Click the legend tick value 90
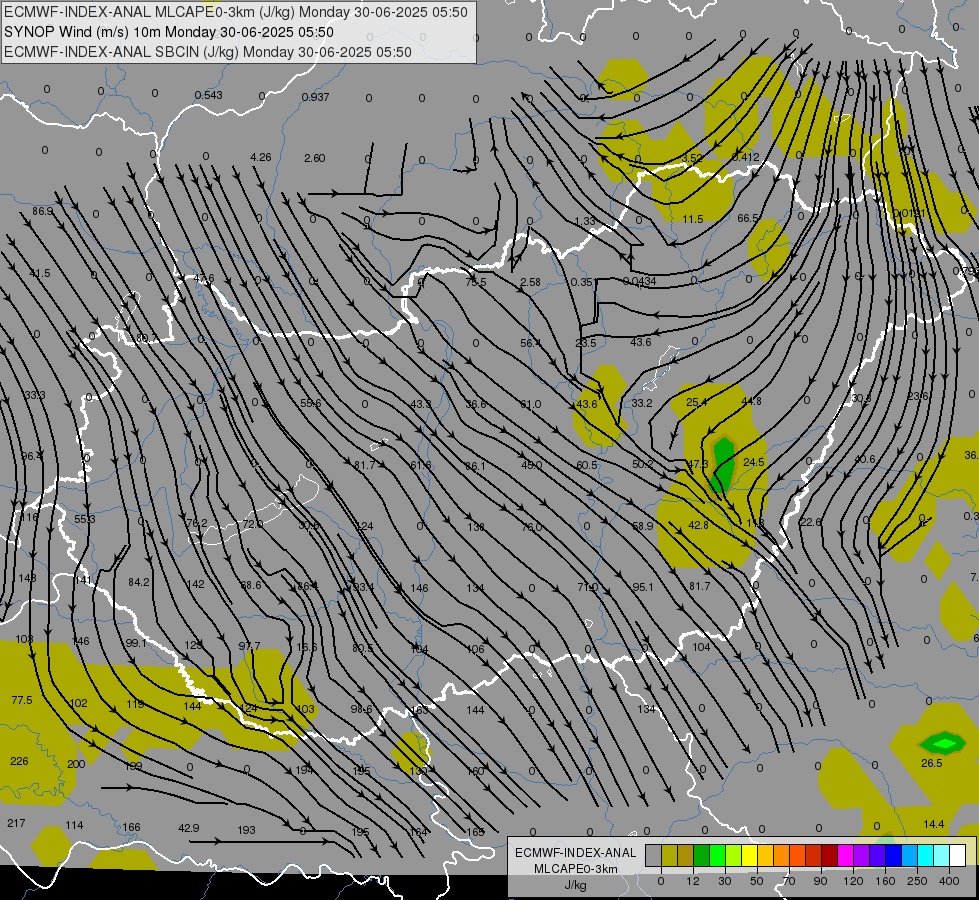Viewport: 979px width, 900px height. click(820, 881)
